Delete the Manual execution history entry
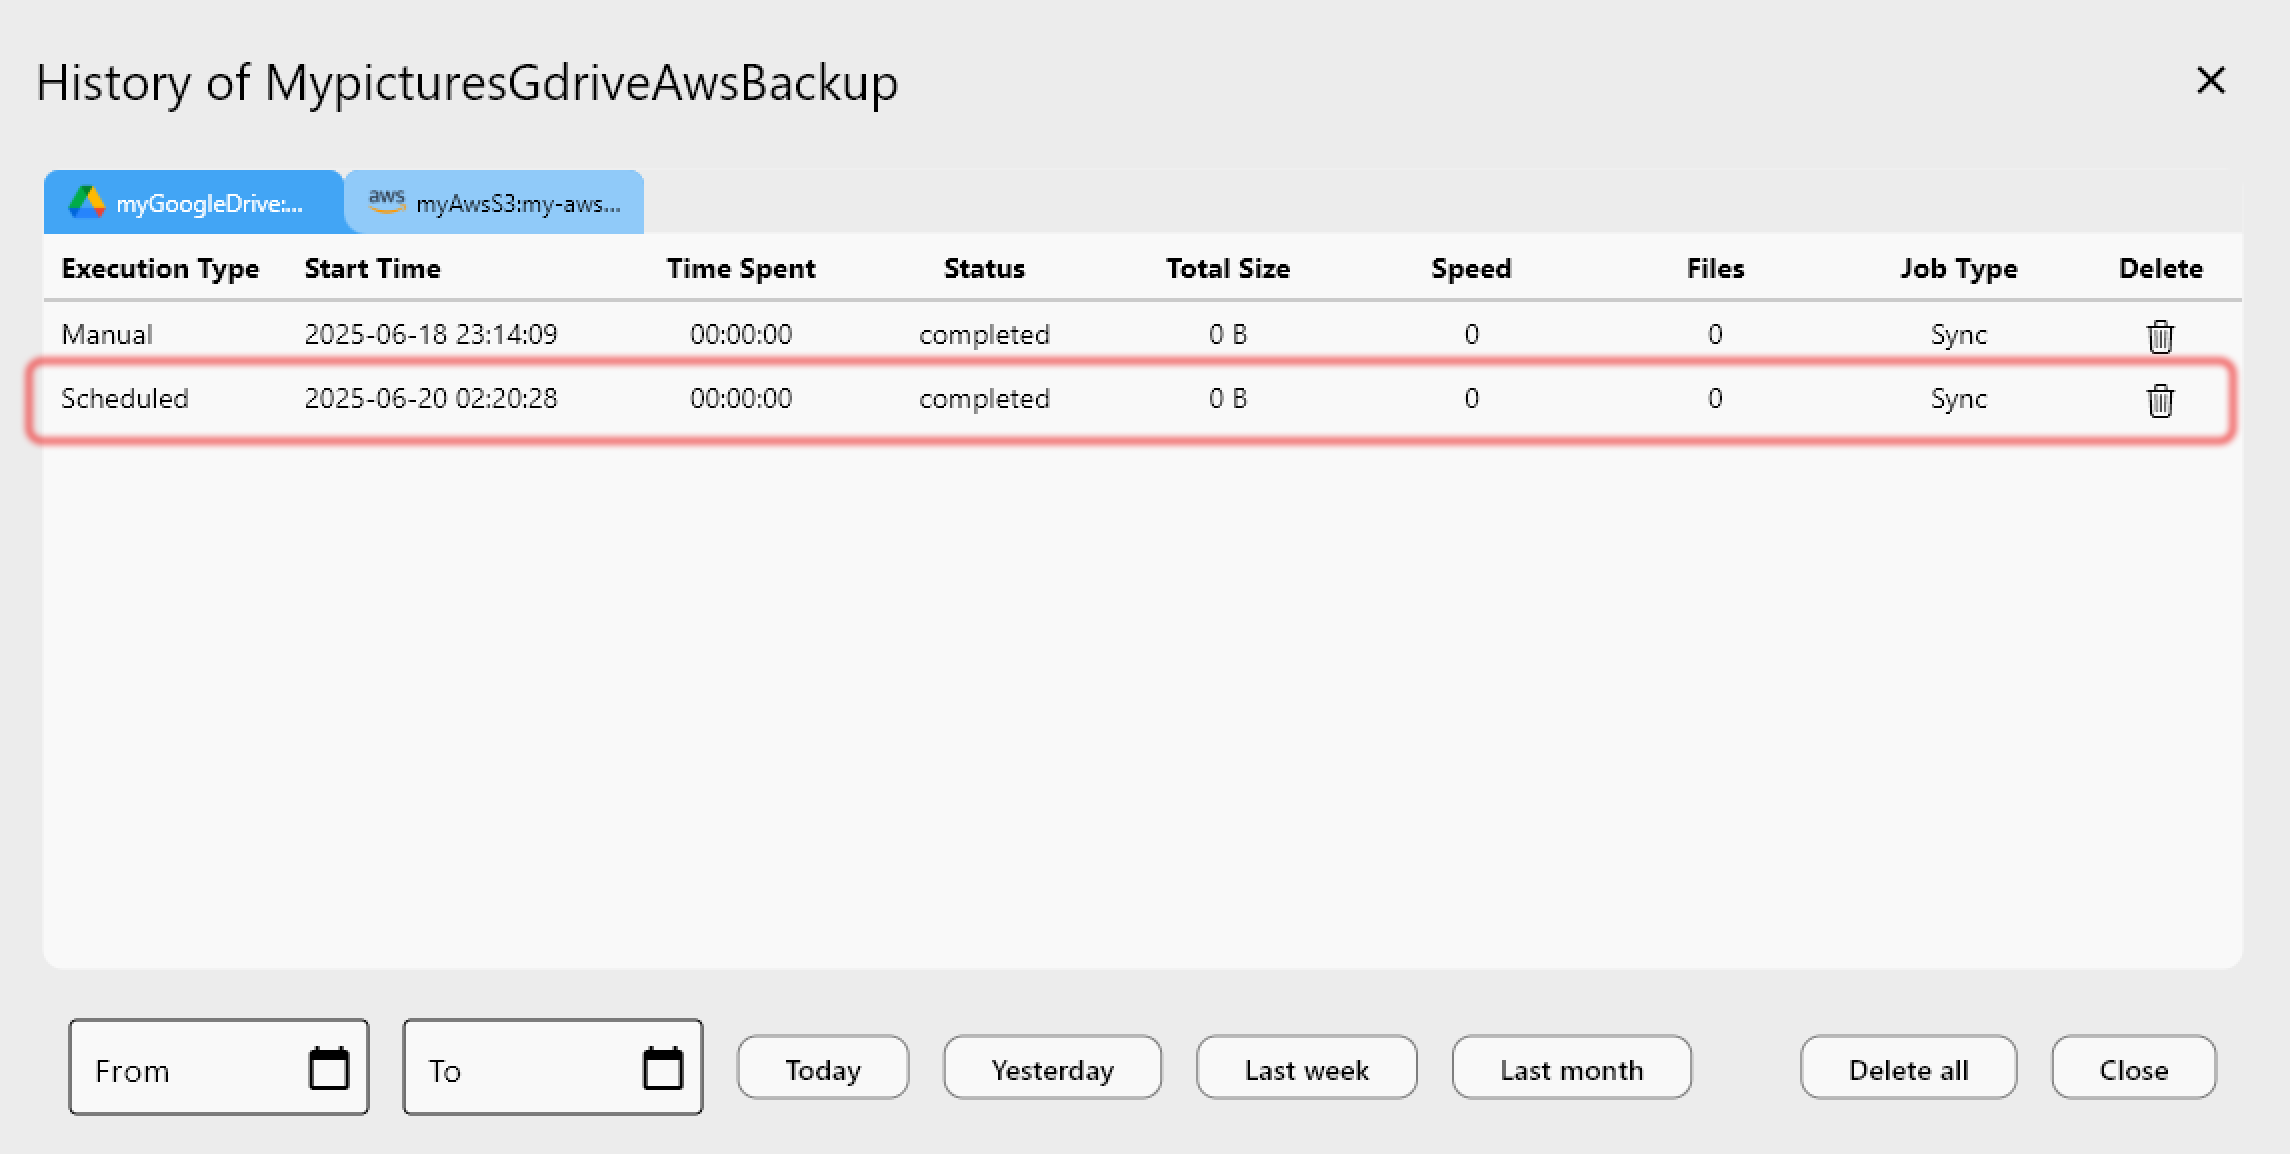 2160,336
